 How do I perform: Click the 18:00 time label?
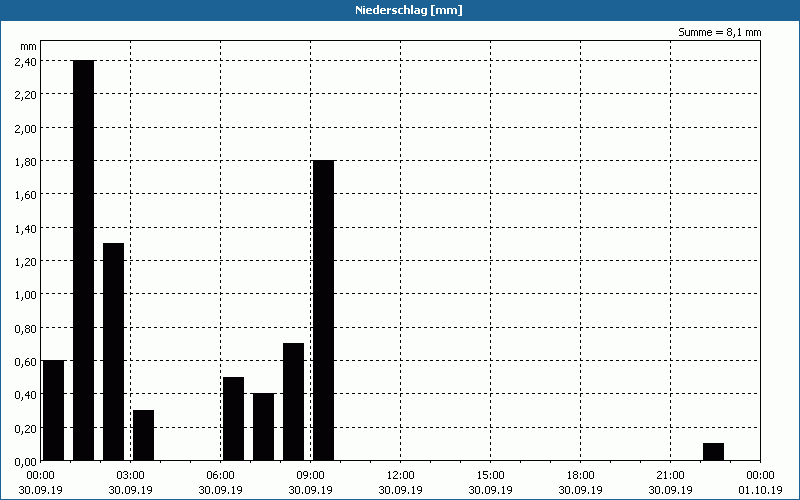click(x=581, y=476)
